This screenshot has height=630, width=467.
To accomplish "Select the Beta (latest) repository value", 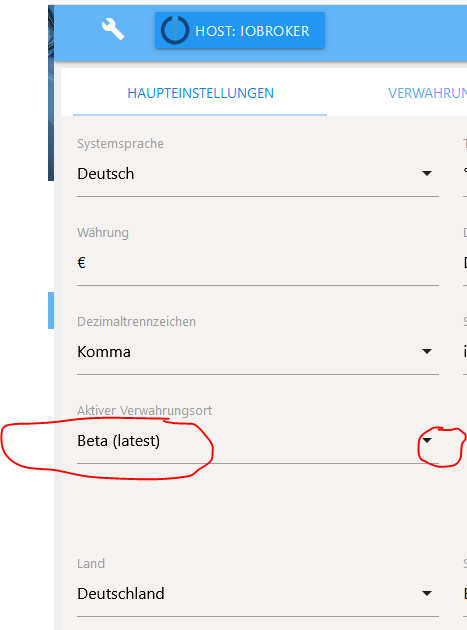I will (119, 441).
